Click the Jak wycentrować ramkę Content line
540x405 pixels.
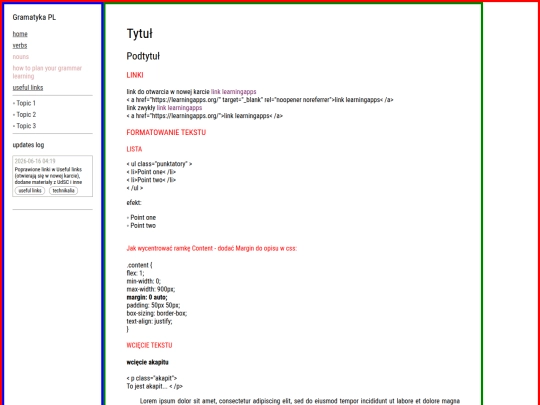(x=212, y=248)
